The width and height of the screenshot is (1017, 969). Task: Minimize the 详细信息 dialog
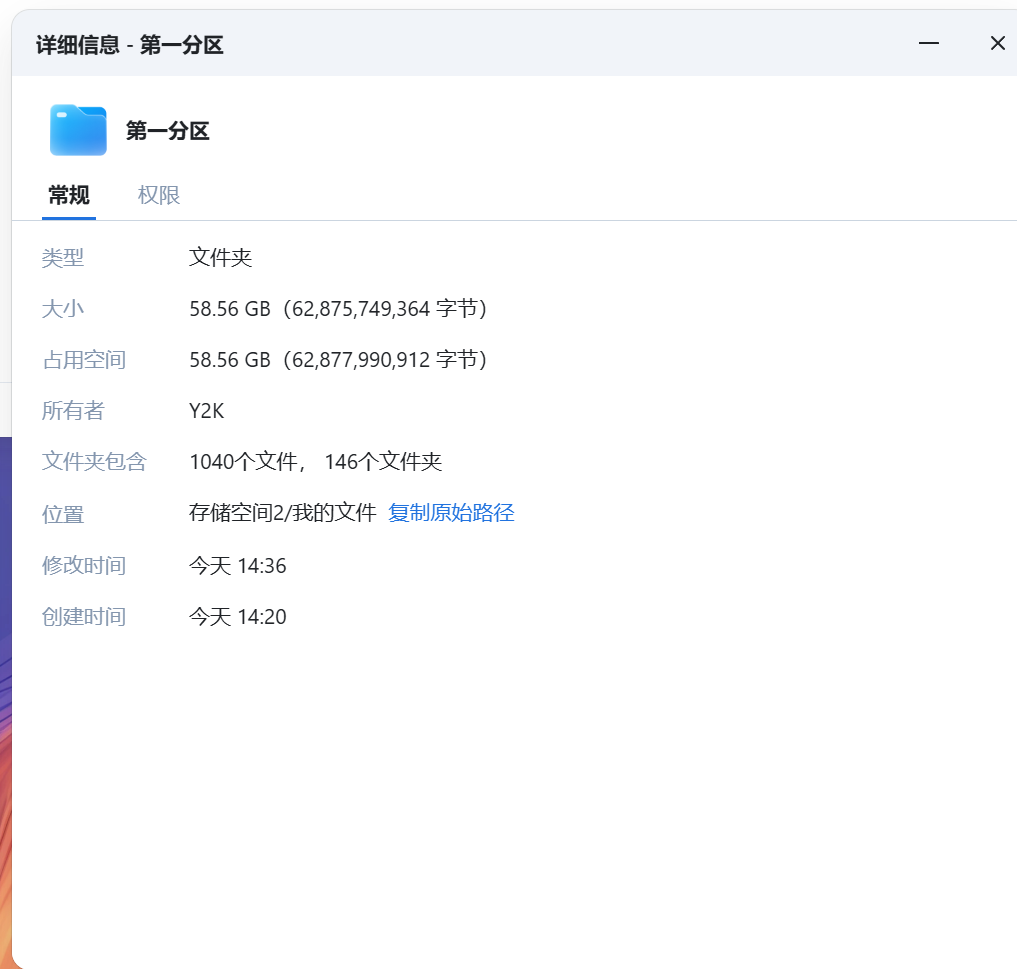(929, 43)
